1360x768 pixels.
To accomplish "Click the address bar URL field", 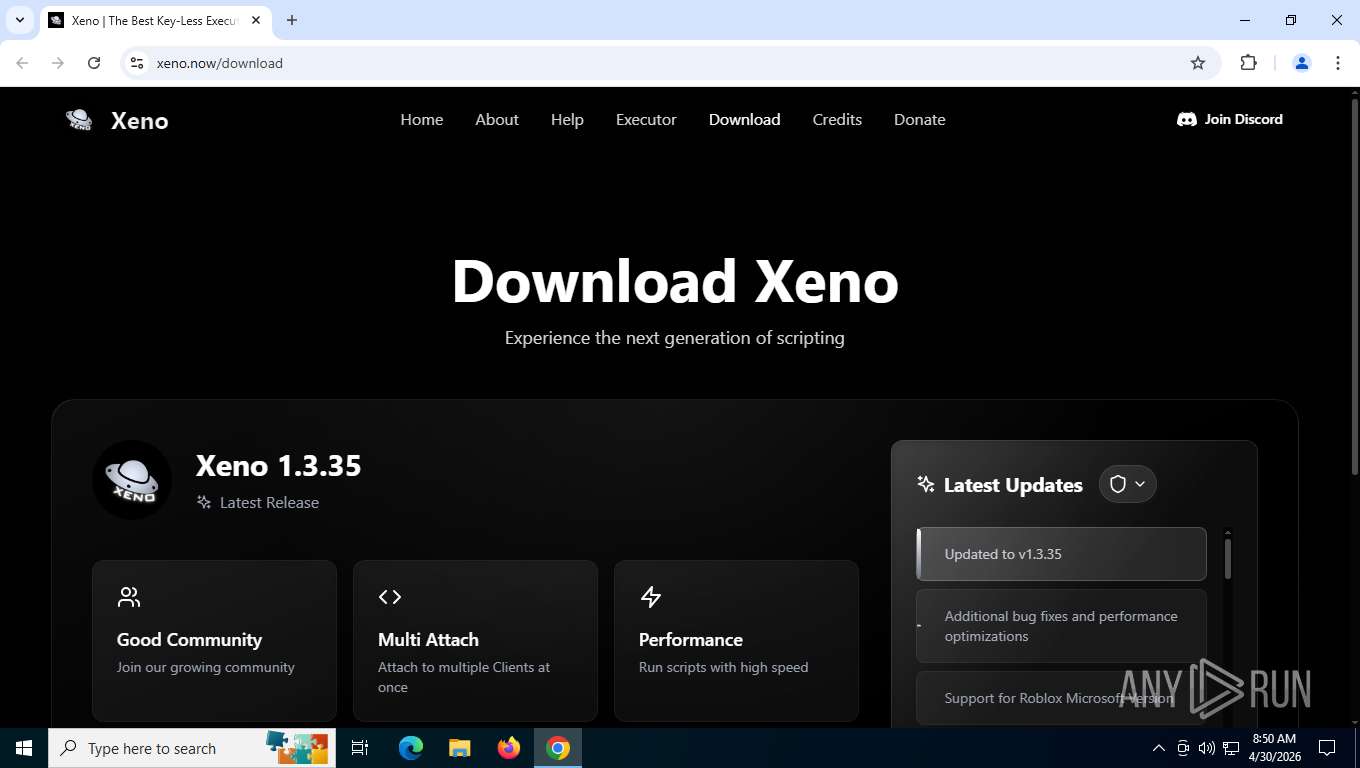I will point(670,63).
